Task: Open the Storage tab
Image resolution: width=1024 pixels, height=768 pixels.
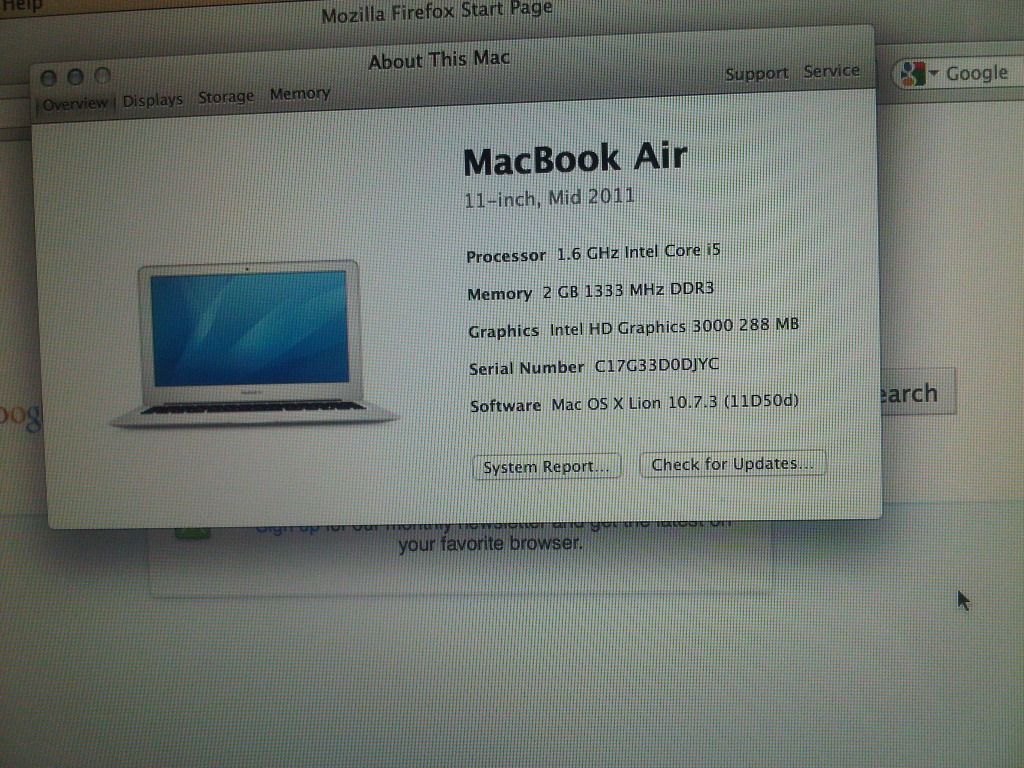Action: (226, 97)
